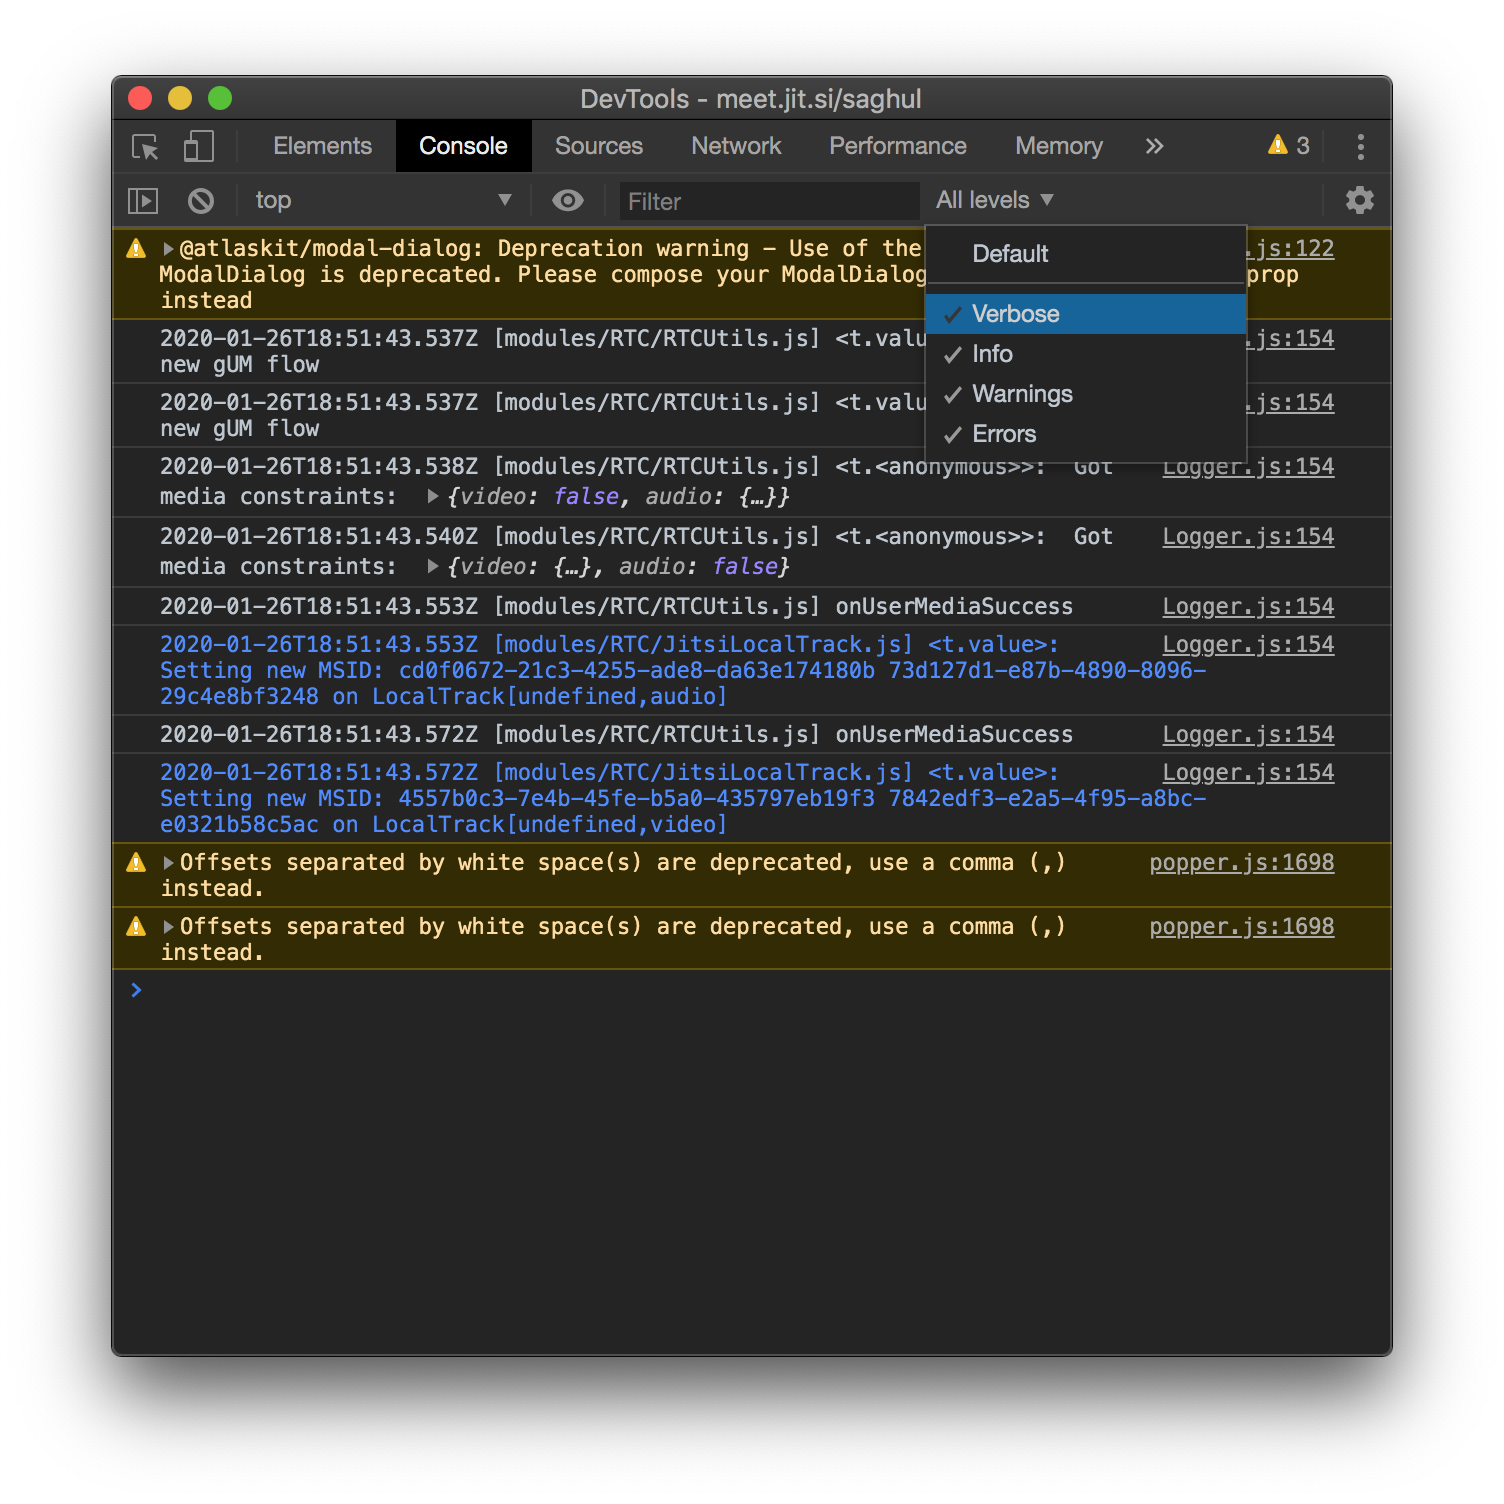Open Logger.js:154 link for video MSID entry

coord(1248,773)
